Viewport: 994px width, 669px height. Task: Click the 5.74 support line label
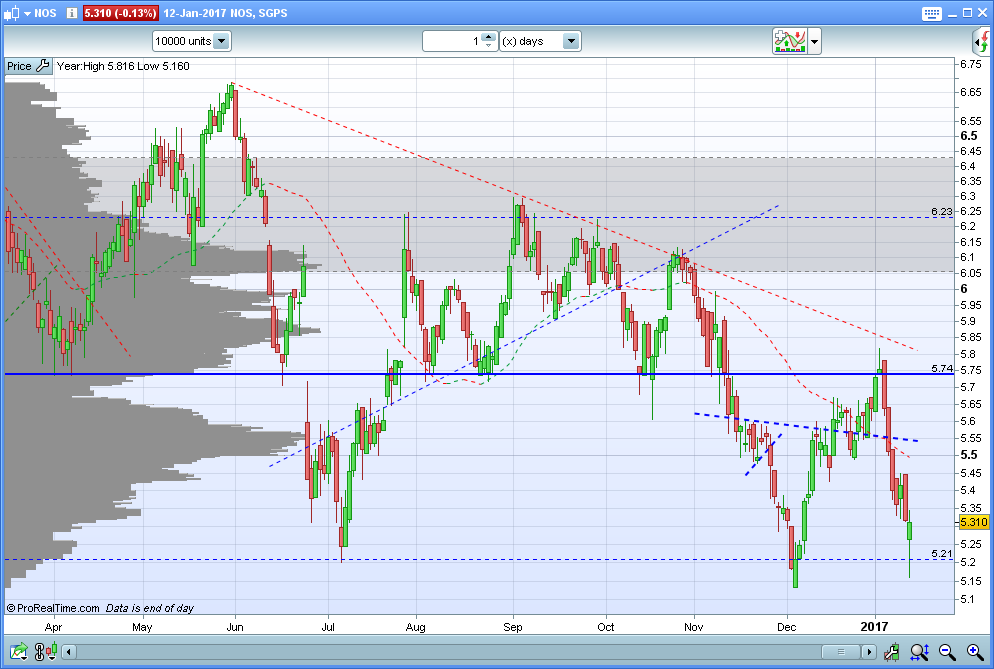point(941,368)
